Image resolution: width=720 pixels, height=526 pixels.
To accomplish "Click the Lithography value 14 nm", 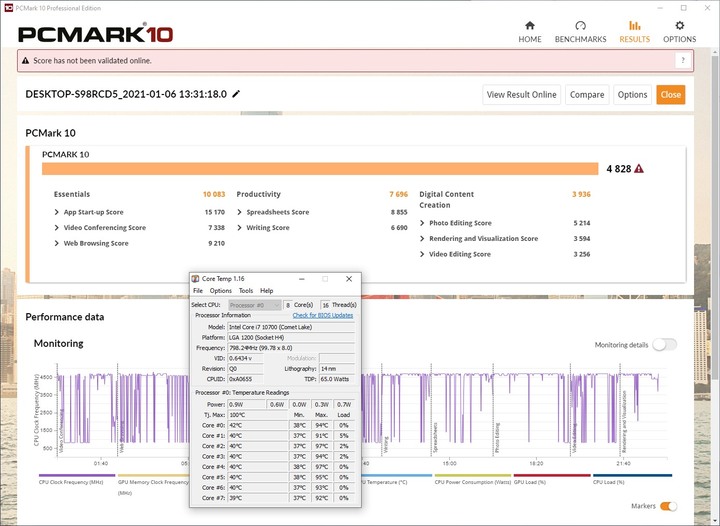I will [x=337, y=369].
